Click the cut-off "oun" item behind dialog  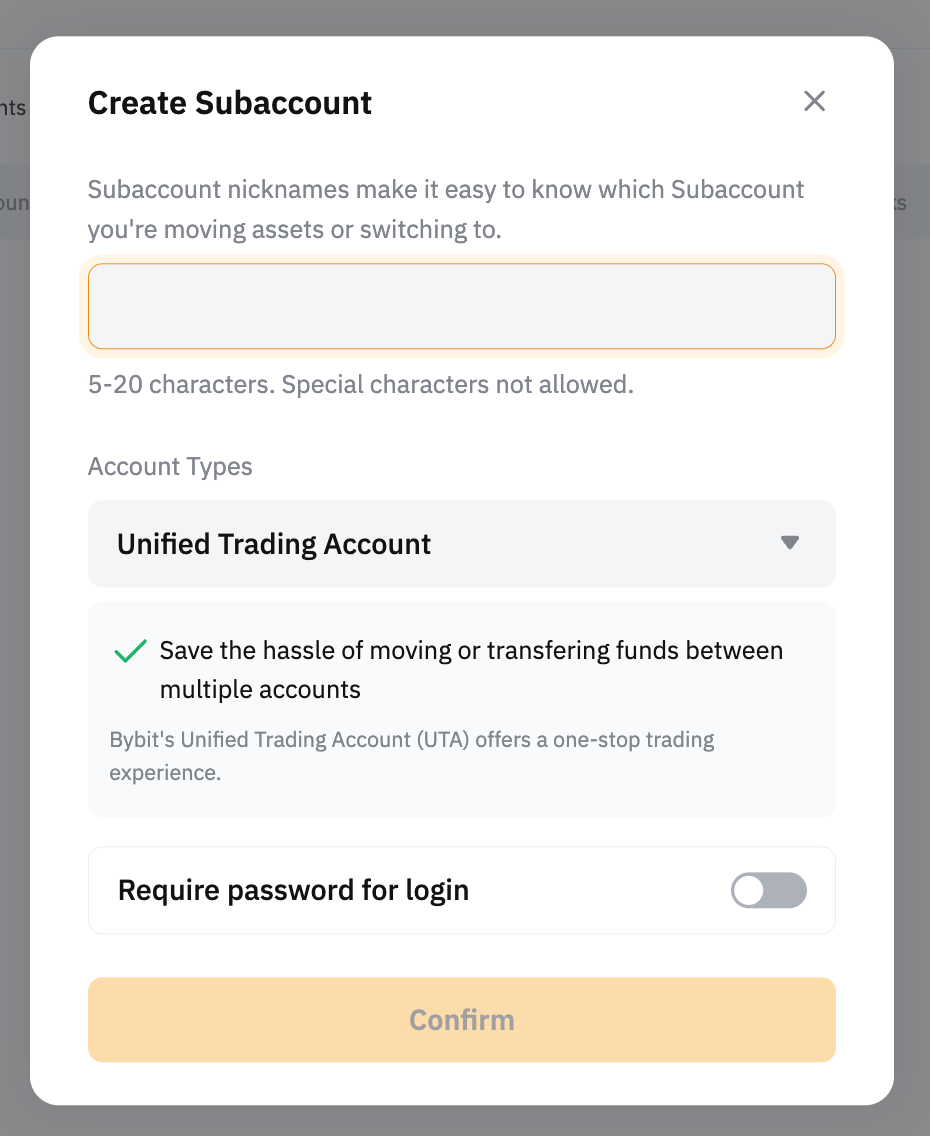coord(14,203)
